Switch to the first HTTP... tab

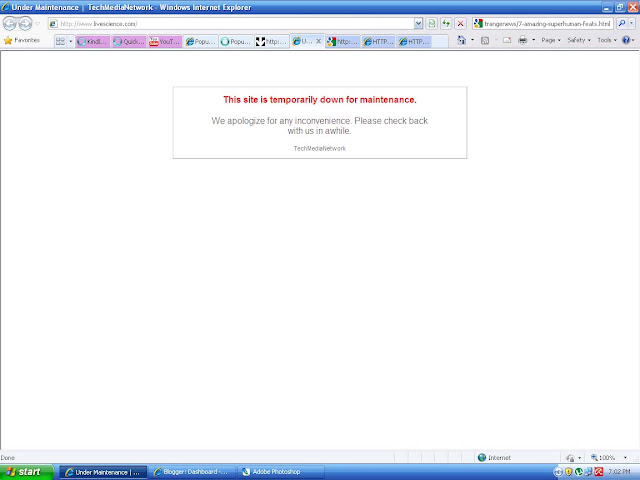(378, 41)
